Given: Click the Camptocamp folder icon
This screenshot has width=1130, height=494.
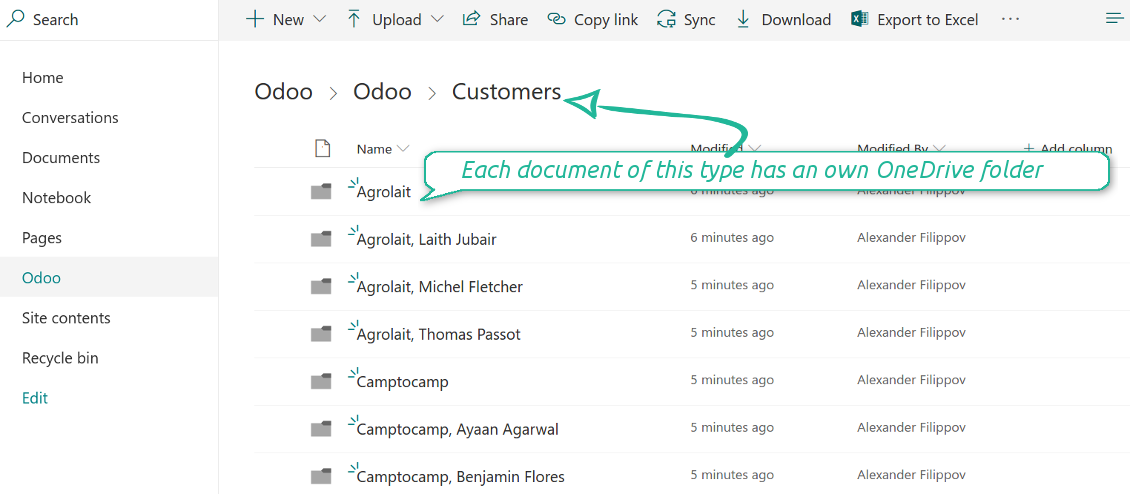Looking at the screenshot, I should tap(321, 381).
